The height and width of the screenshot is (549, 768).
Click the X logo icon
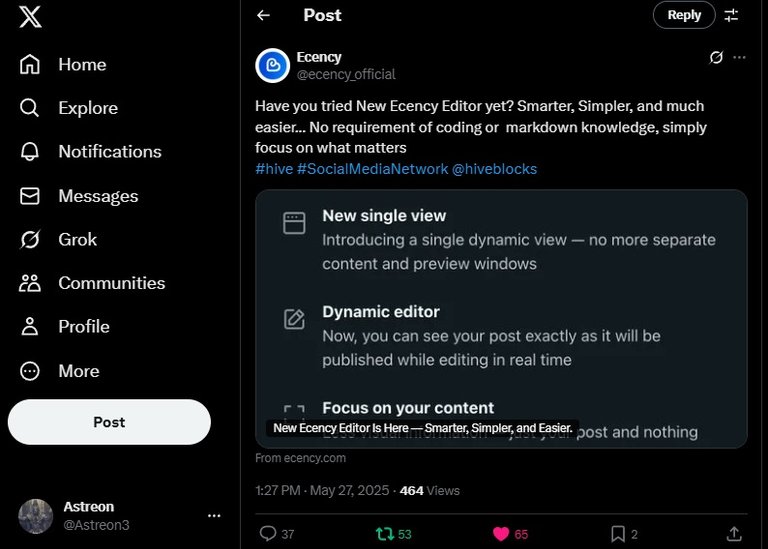pos(30,16)
